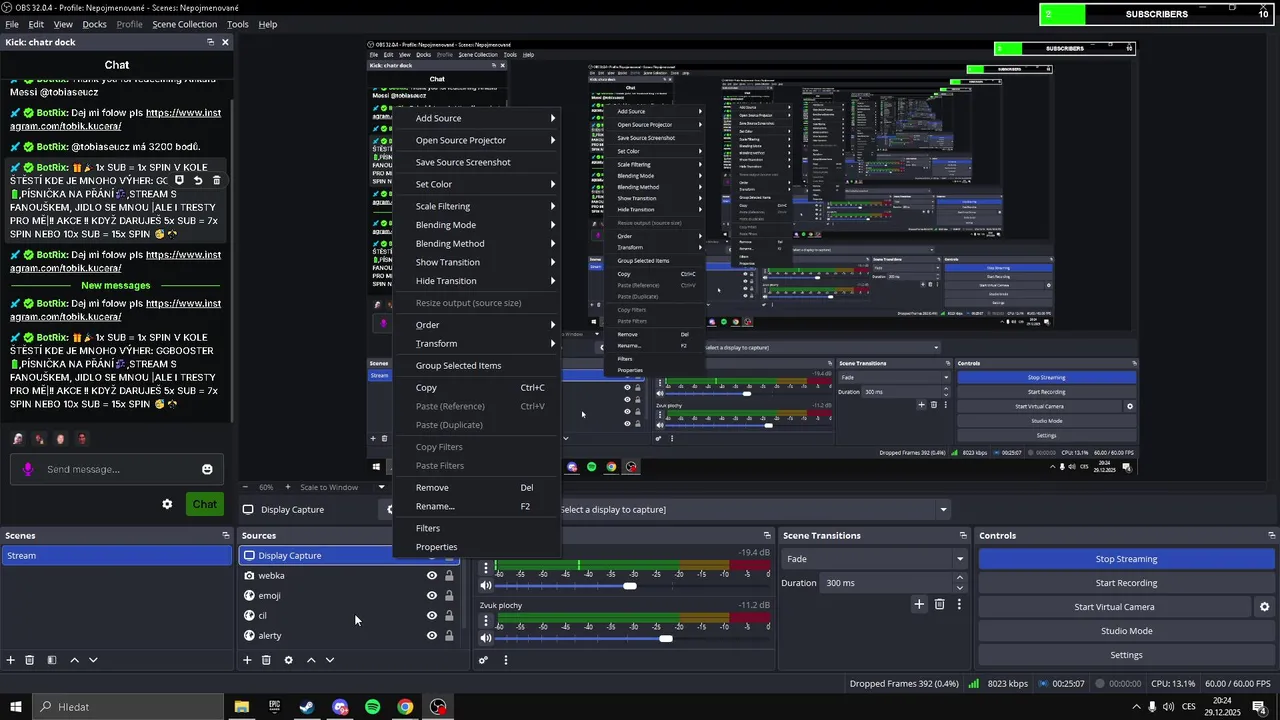This screenshot has height=720, width=1280.
Task: Add a scene transition with plus icon
Action: [x=919, y=604]
